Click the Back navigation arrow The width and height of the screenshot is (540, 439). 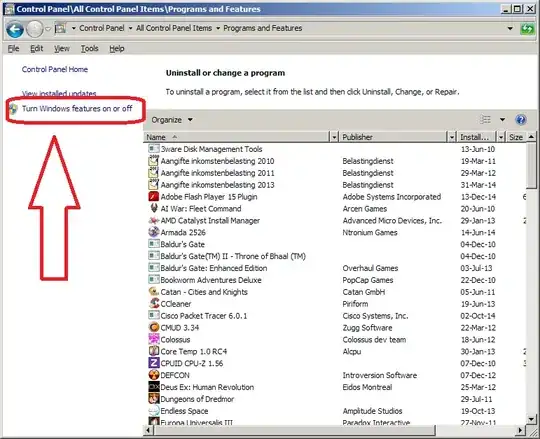(15, 29)
